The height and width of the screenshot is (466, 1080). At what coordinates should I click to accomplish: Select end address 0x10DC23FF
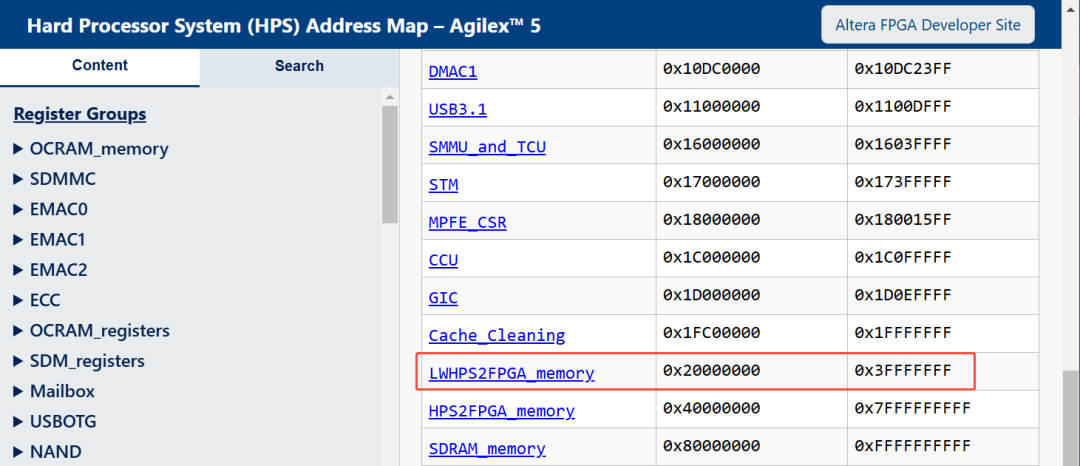pos(903,69)
